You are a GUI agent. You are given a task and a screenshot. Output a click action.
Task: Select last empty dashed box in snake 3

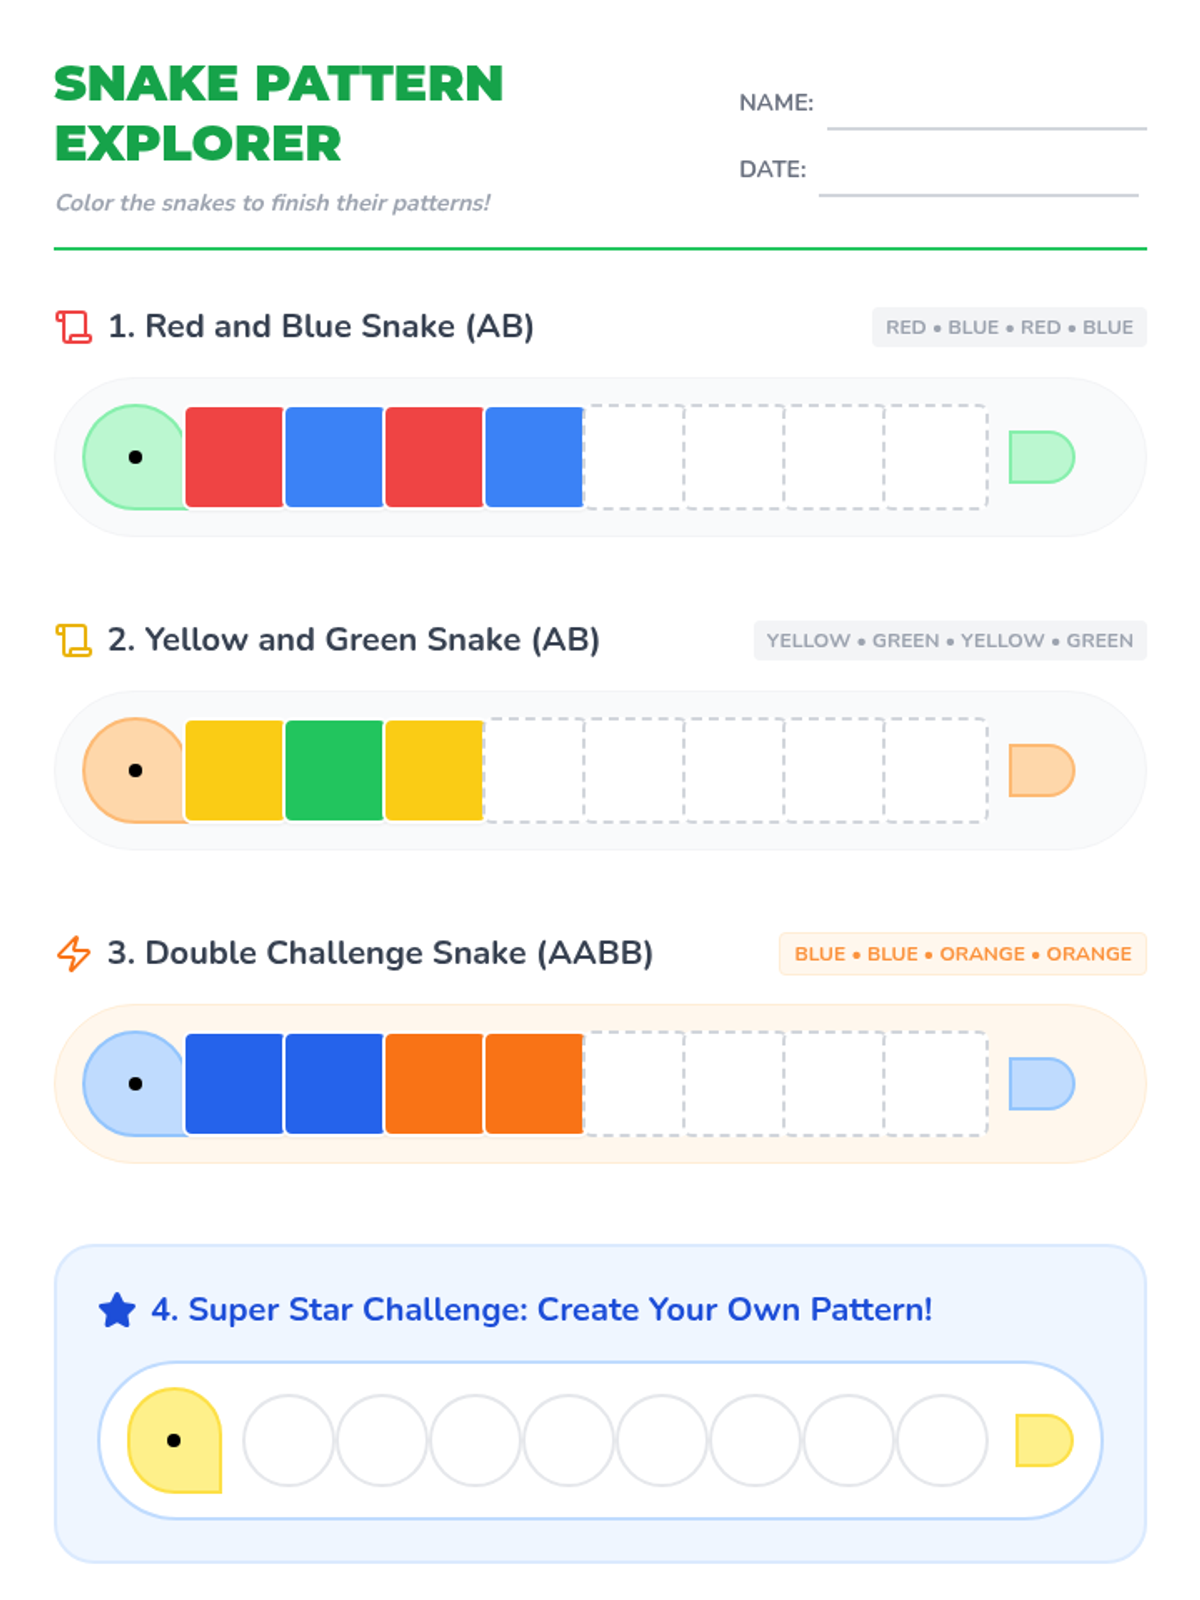tap(935, 1083)
